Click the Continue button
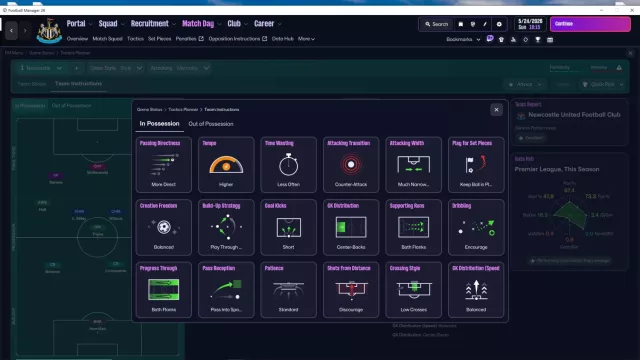The width and height of the screenshot is (640, 360). pos(590,24)
